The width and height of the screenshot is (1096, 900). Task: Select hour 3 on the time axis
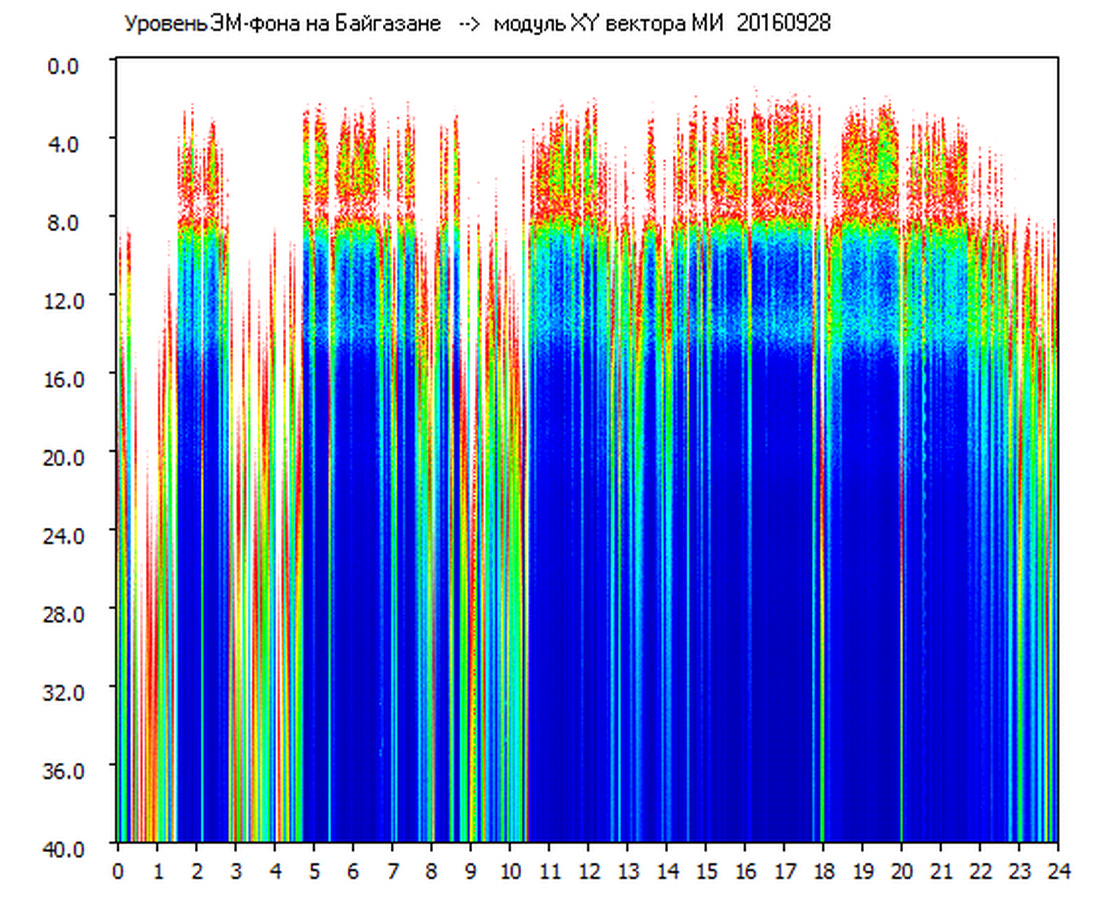[x=235, y=871]
